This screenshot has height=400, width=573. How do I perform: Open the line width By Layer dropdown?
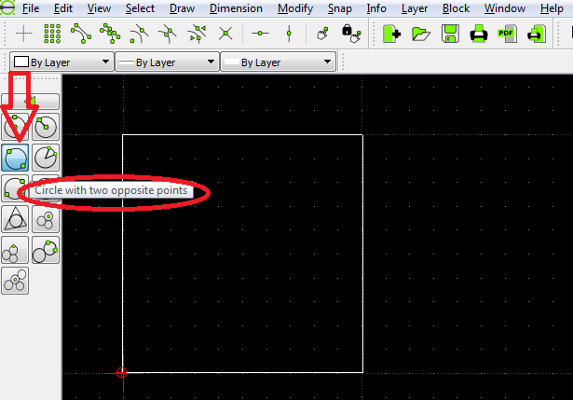(167, 62)
